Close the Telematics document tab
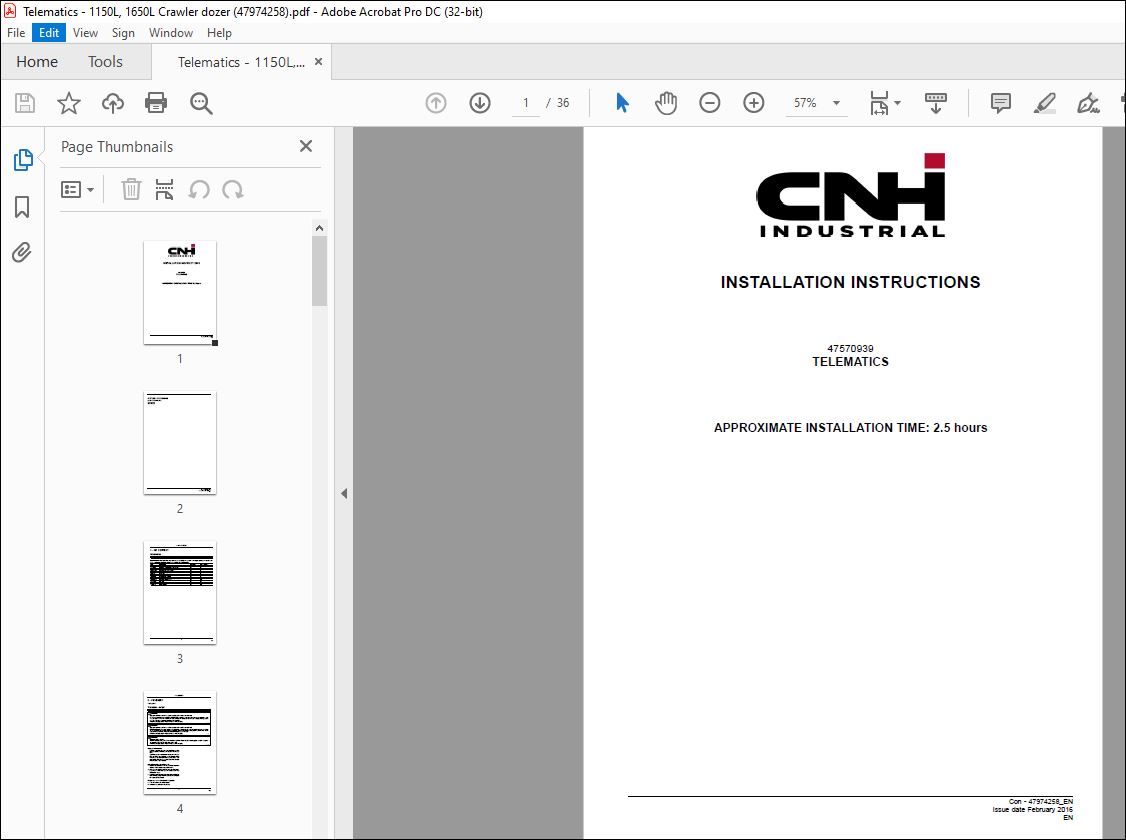The image size is (1126, 840). pos(318,62)
